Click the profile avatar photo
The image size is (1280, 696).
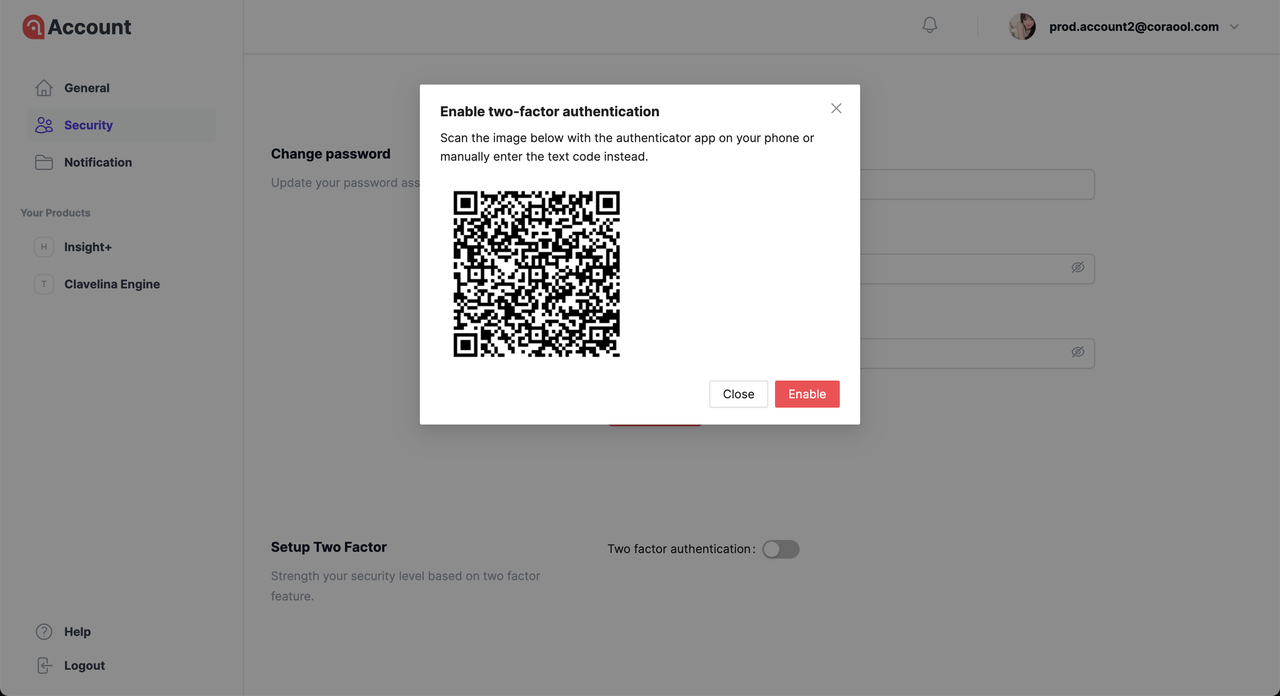(1021, 26)
